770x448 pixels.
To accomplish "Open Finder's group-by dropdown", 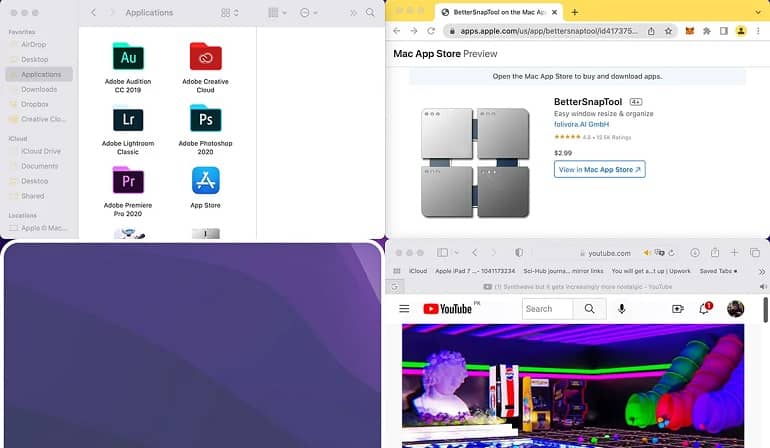I will pos(277,13).
